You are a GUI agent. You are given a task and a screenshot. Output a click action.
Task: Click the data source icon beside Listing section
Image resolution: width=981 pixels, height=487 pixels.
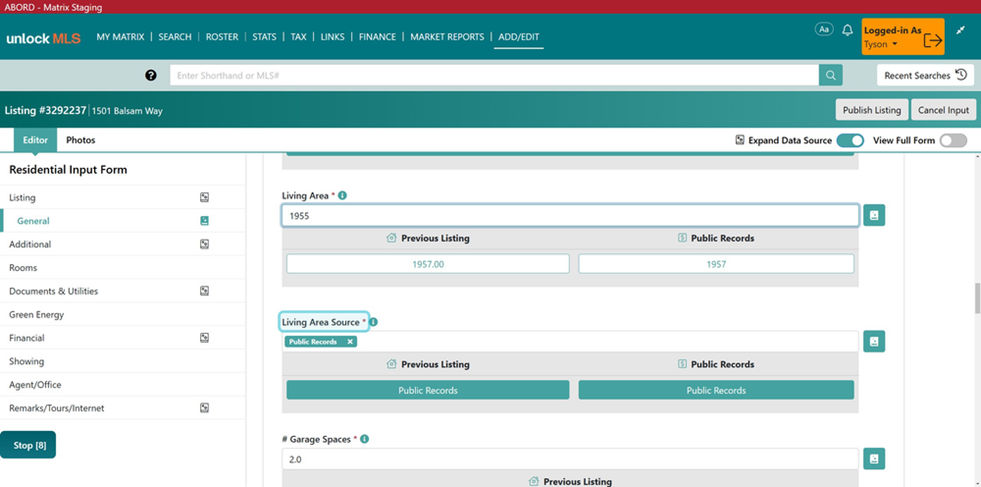click(x=204, y=197)
